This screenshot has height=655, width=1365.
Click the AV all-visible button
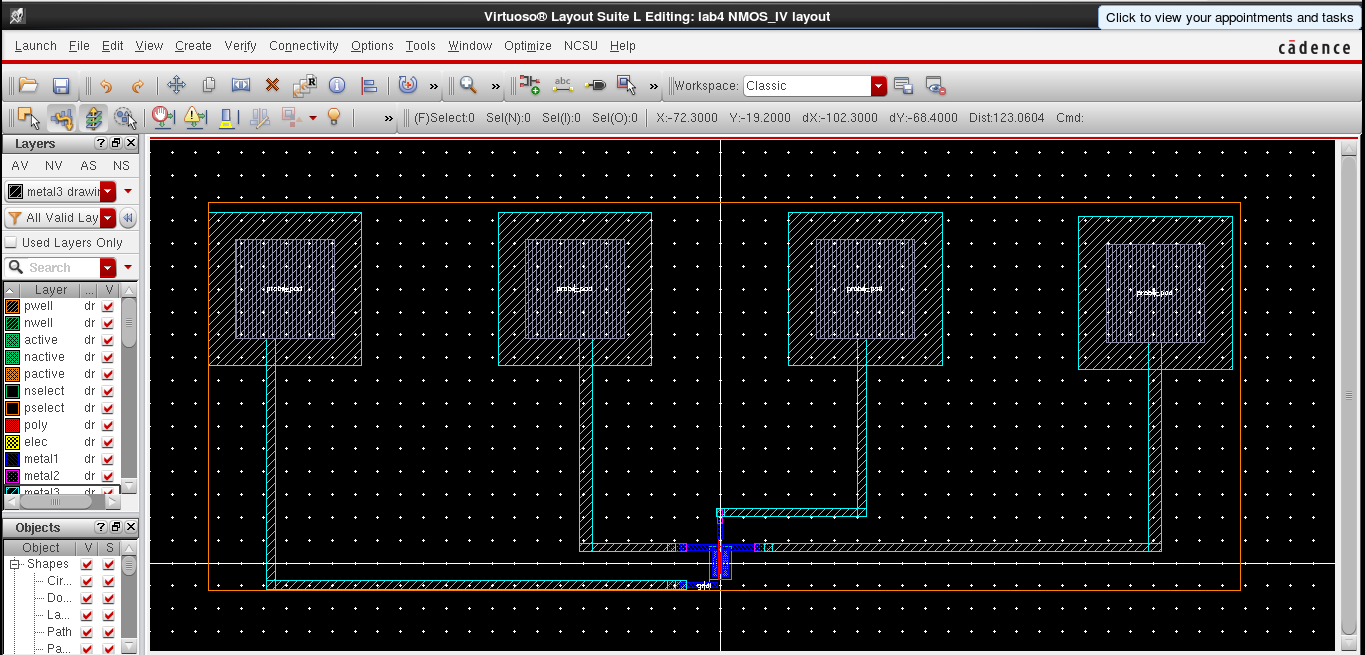[x=19, y=166]
